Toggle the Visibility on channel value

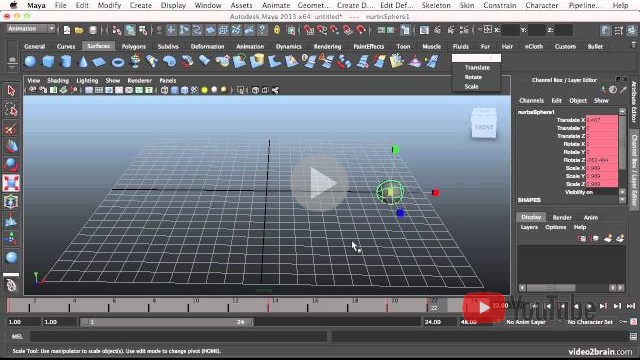602,192
